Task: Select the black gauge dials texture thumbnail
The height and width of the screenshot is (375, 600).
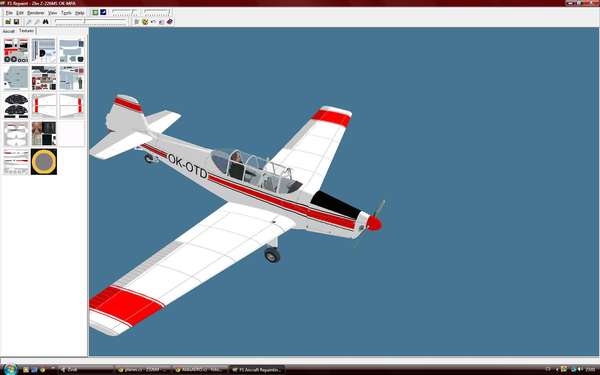Action: (x=16, y=106)
